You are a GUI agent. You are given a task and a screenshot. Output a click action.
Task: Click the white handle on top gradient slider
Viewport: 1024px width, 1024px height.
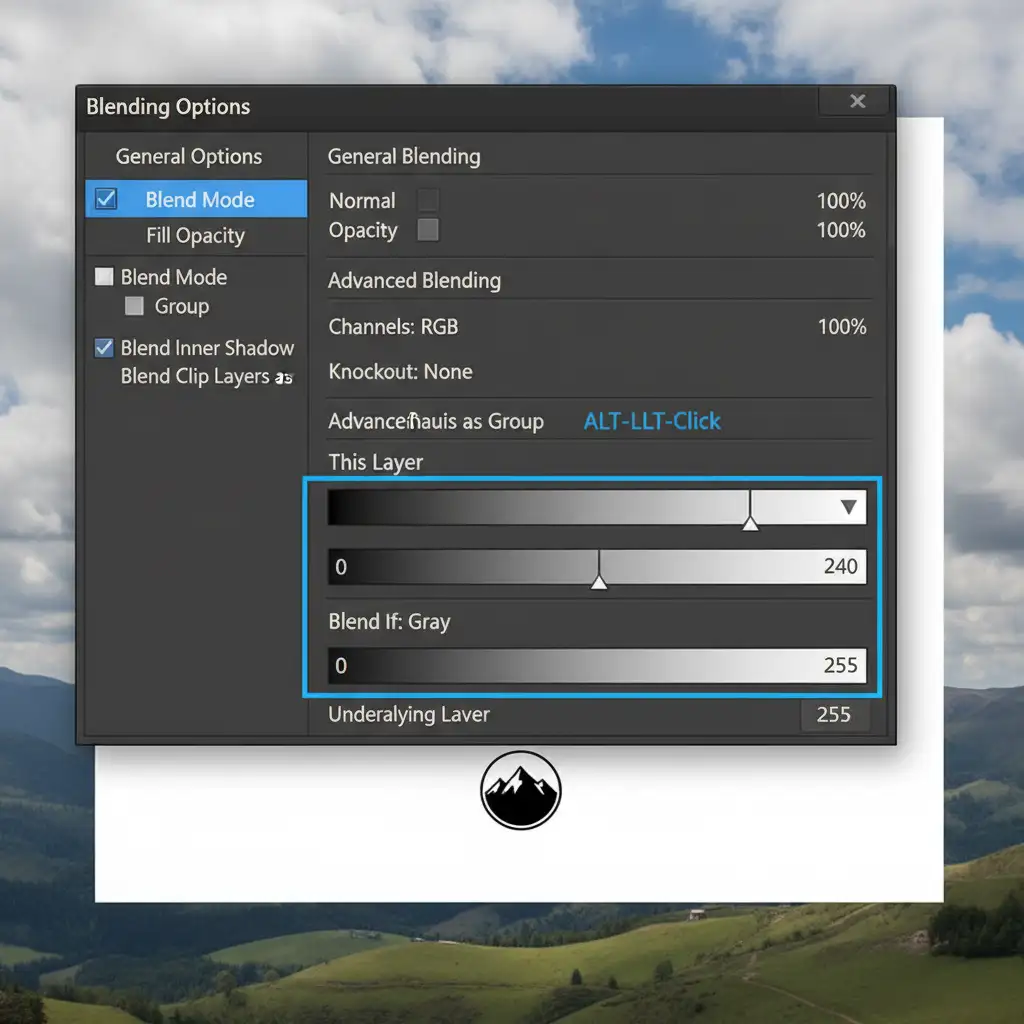[x=750, y=521]
